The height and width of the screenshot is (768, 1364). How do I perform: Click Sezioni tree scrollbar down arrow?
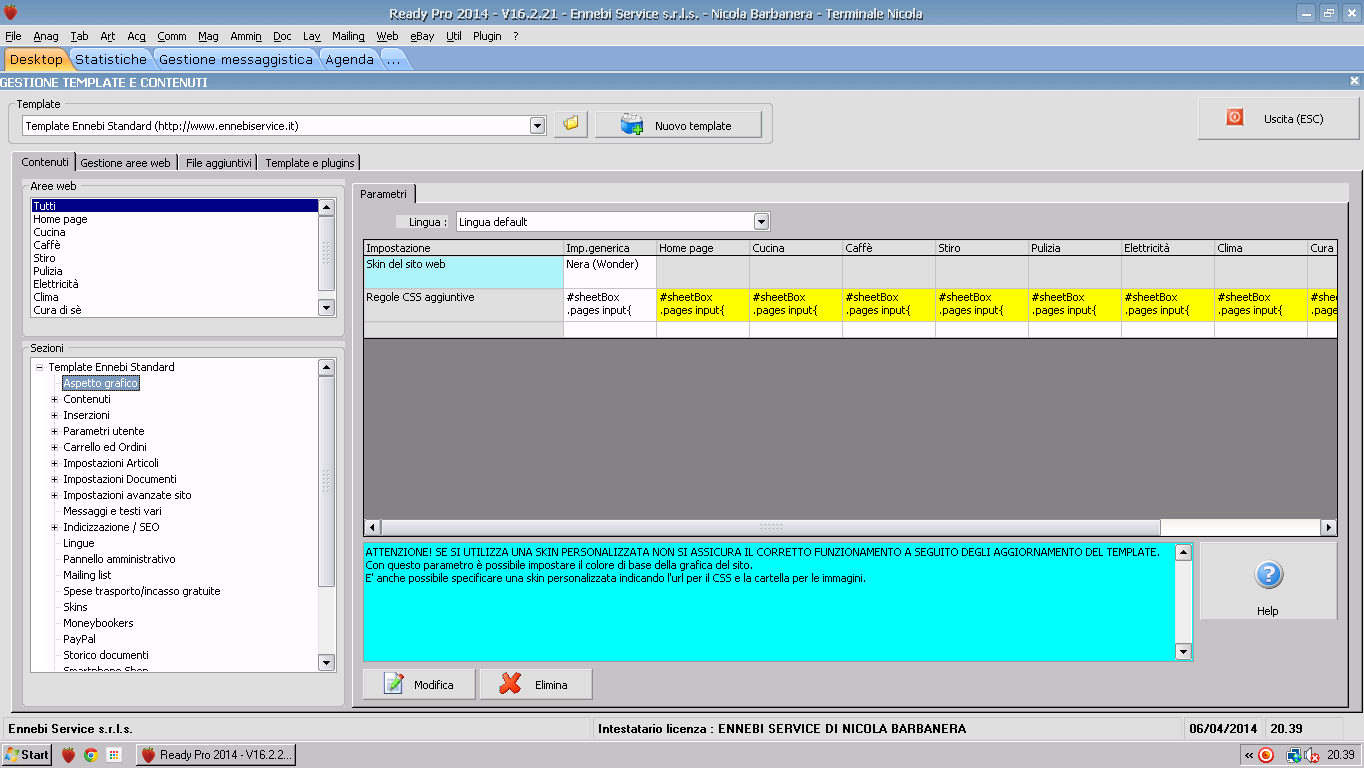[326, 662]
